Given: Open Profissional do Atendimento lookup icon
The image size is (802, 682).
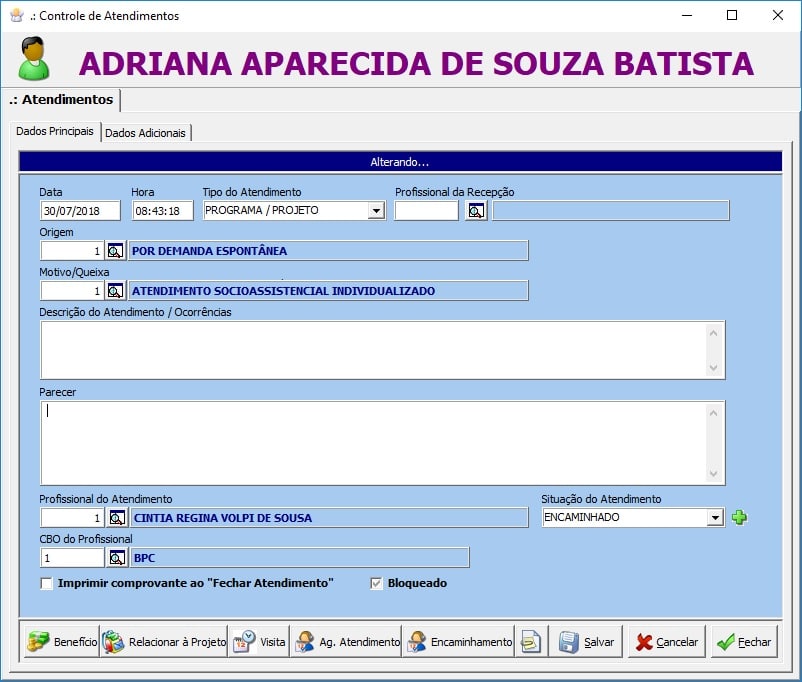Looking at the screenshot, I should pyautogui.click(x=116, y=518).
